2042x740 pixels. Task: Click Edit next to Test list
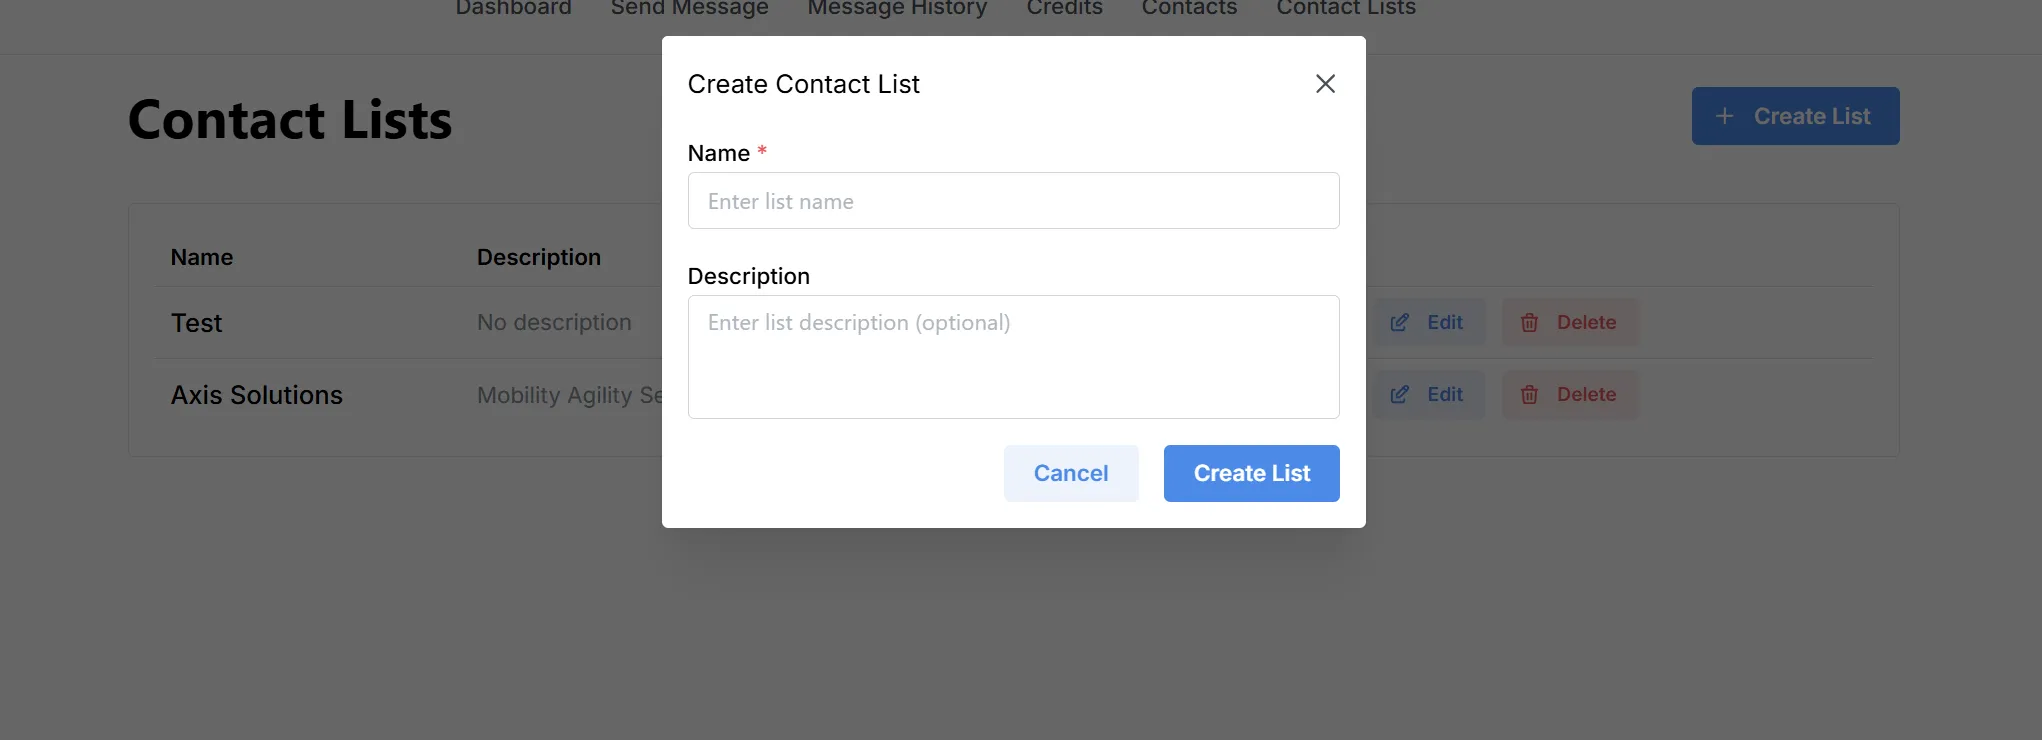pyautogui.click(x=1428, y=322)
